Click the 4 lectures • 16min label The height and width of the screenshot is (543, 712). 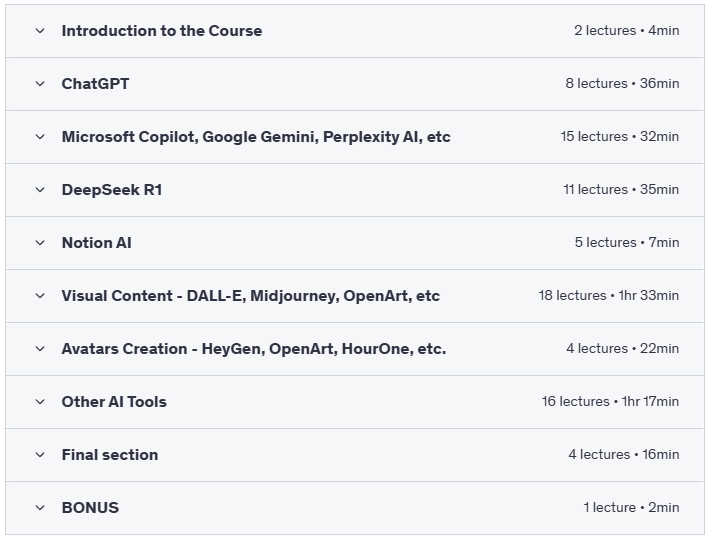pos(623,455)
